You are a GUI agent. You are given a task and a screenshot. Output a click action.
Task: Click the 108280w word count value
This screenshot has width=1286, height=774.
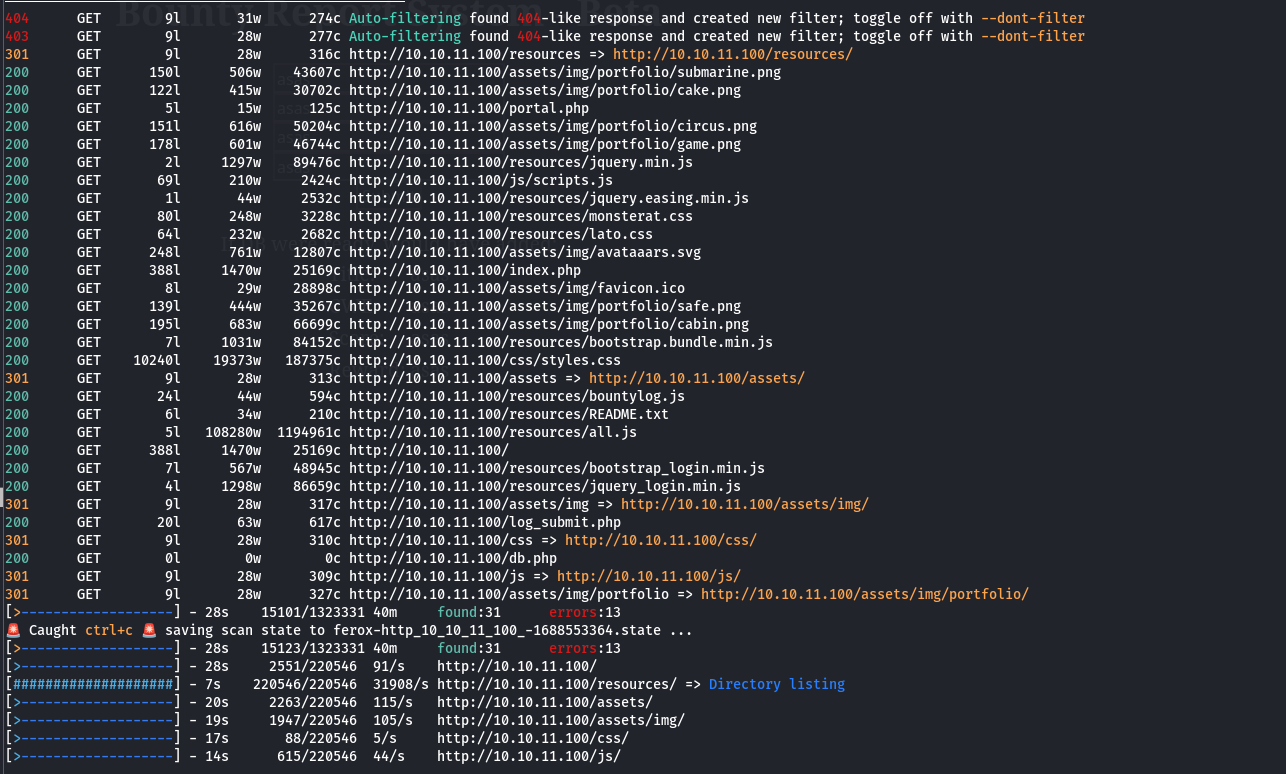pos(233,432)
